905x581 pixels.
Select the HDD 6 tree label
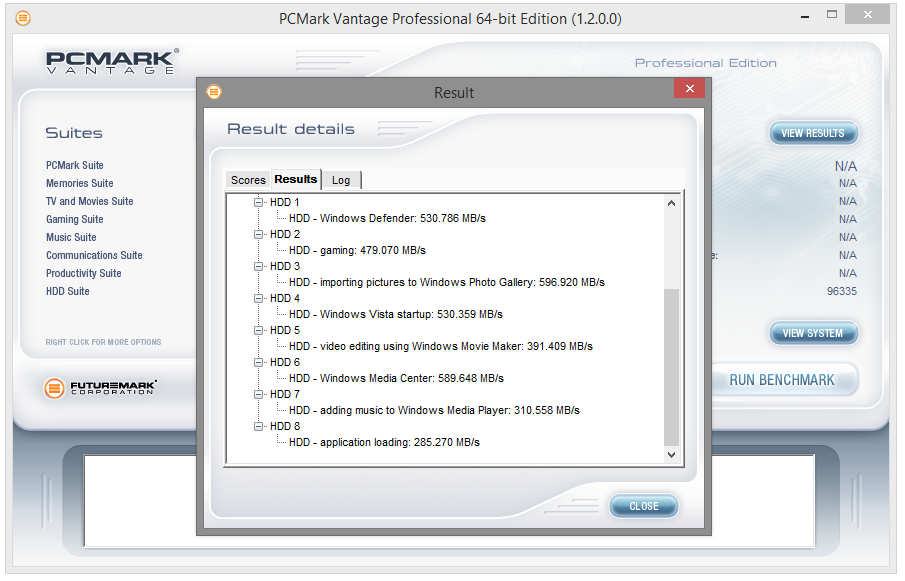point(285,362)
